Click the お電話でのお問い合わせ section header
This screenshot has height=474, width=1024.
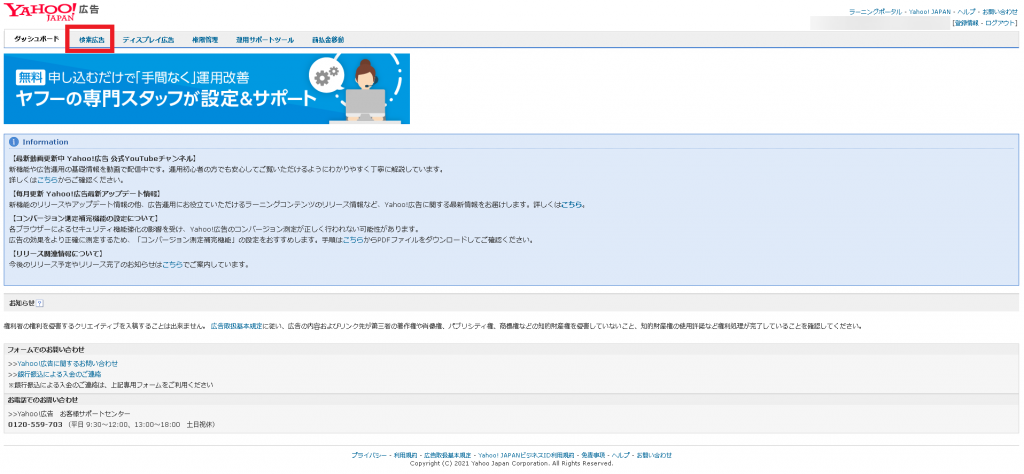[42, 400]
